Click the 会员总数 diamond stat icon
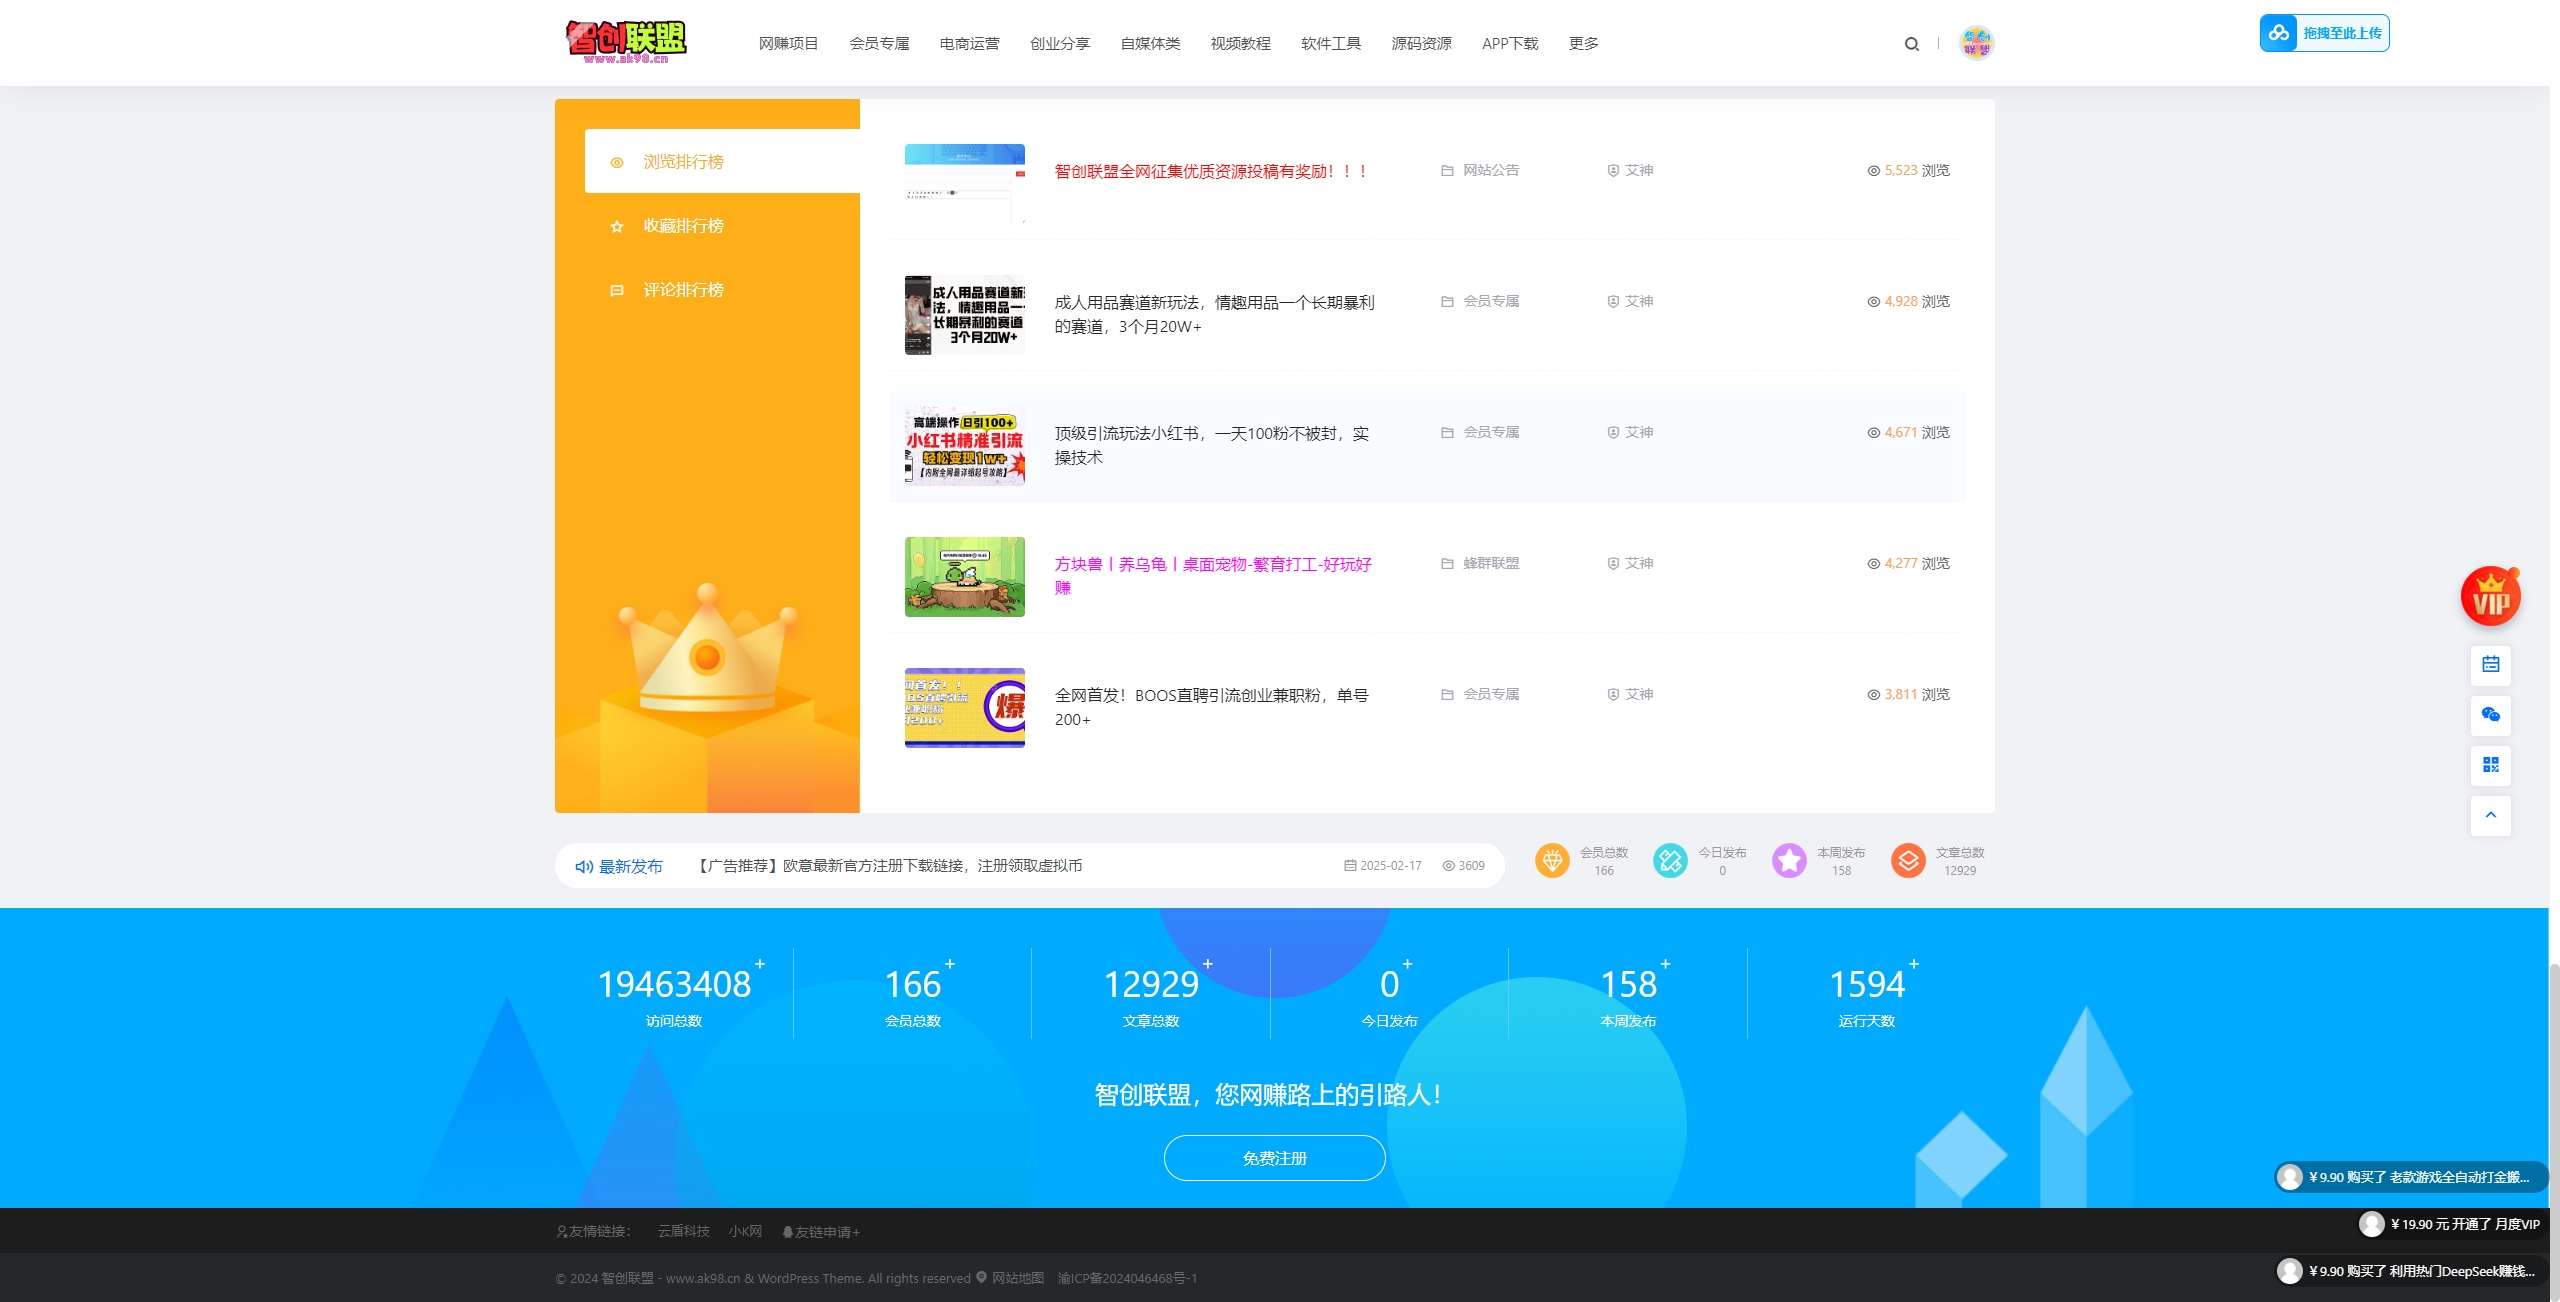The height and width of the screenshot is (1302, 2560). coord(1553,860)
